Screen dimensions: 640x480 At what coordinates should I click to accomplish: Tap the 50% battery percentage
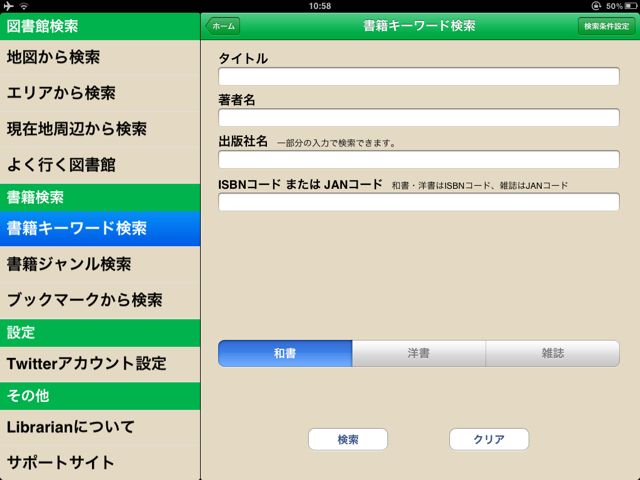(x=614, y=6)
